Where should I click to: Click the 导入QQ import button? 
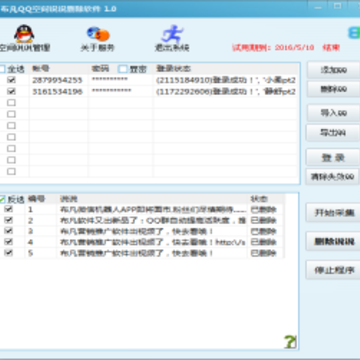[x=333, y=113]
